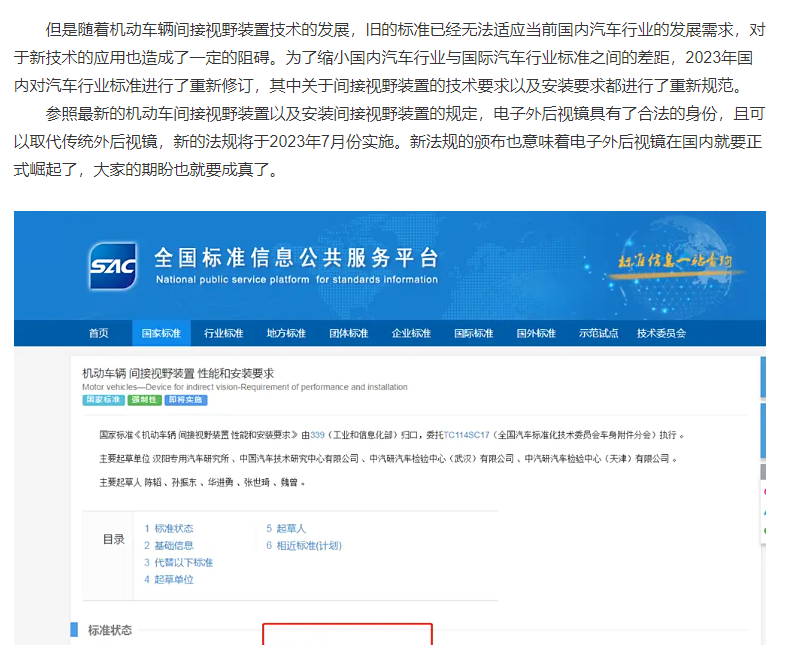This screenshot has height=645, width=786.
Task: Click the 标准状态 section heading
Action: click(110, 630)
